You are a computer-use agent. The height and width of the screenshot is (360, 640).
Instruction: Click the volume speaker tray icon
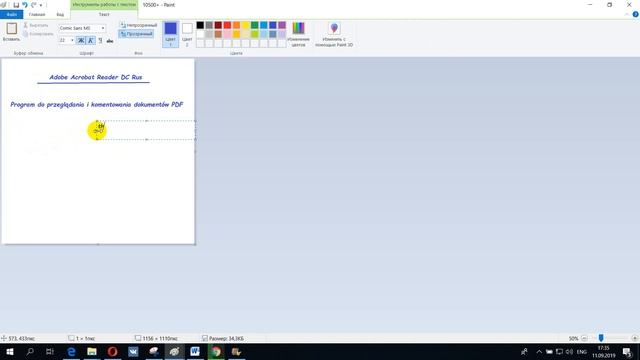click(x=569, y=351)
